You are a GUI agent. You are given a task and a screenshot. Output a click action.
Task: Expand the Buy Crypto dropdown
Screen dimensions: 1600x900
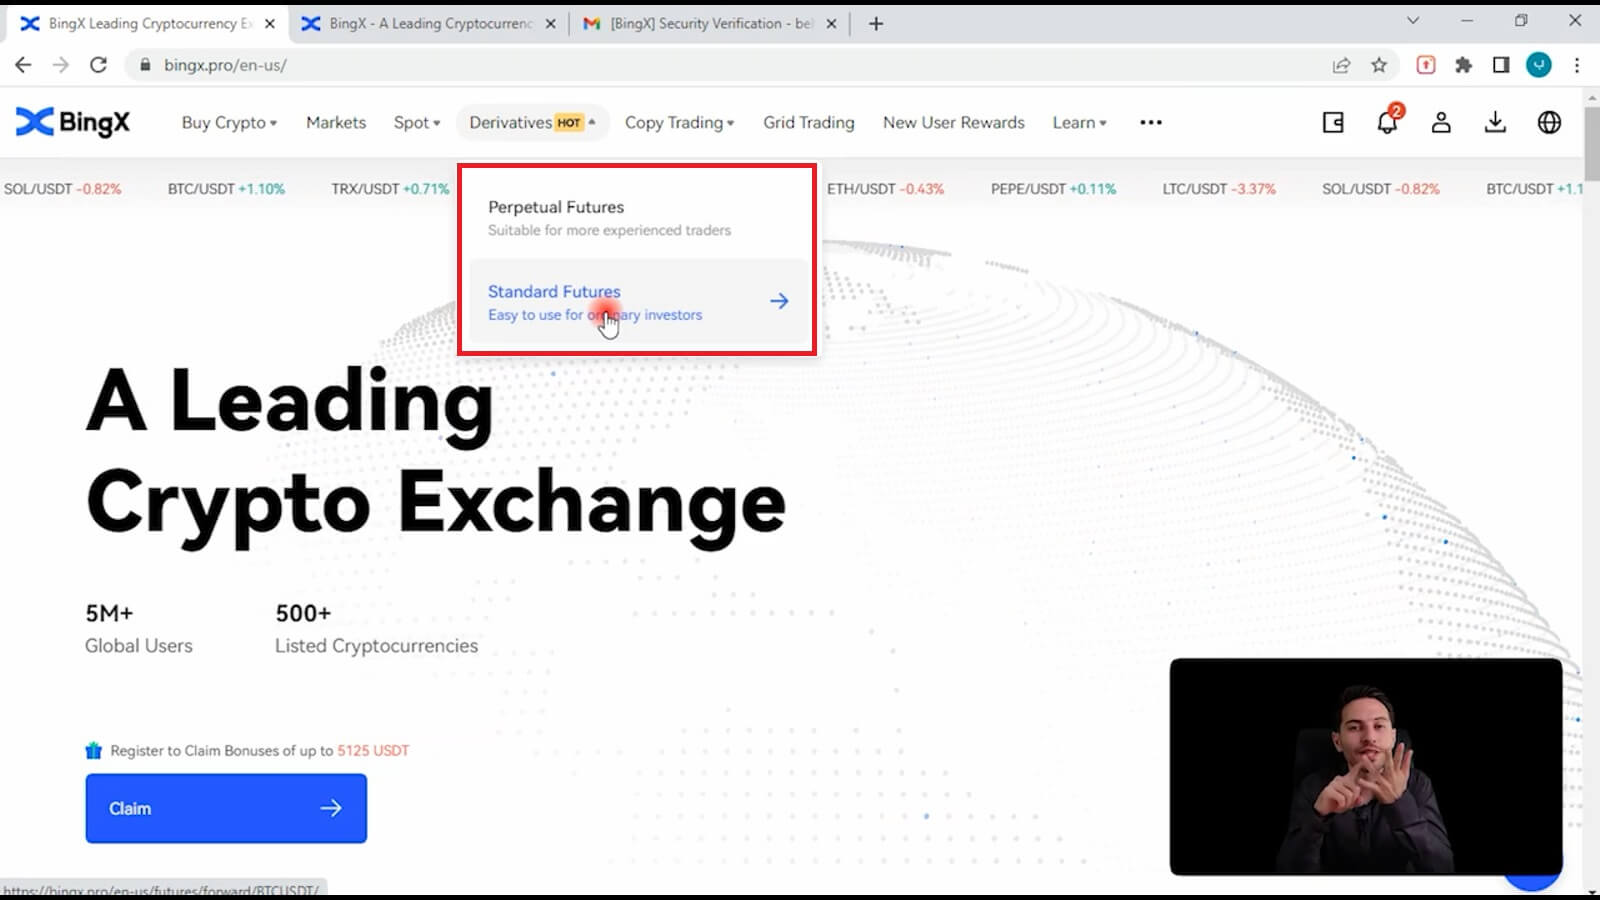point(229,122)
